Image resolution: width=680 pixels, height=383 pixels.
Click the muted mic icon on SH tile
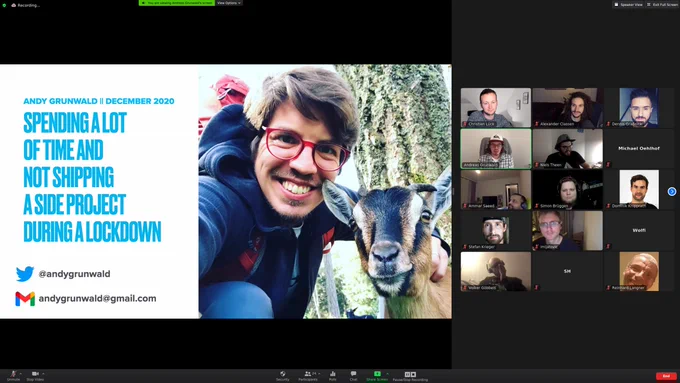[x=536, y=288]
